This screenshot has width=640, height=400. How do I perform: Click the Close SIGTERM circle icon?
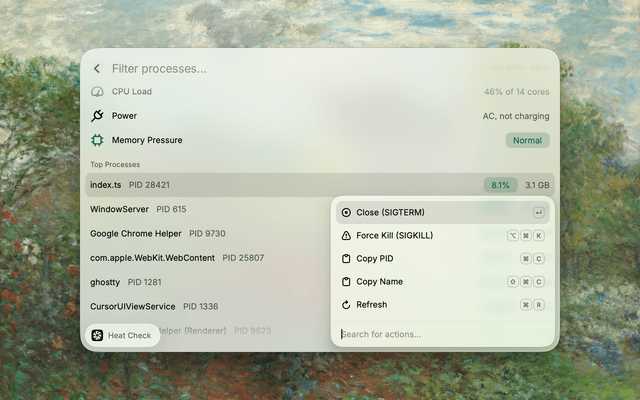[x=346, y=212]
